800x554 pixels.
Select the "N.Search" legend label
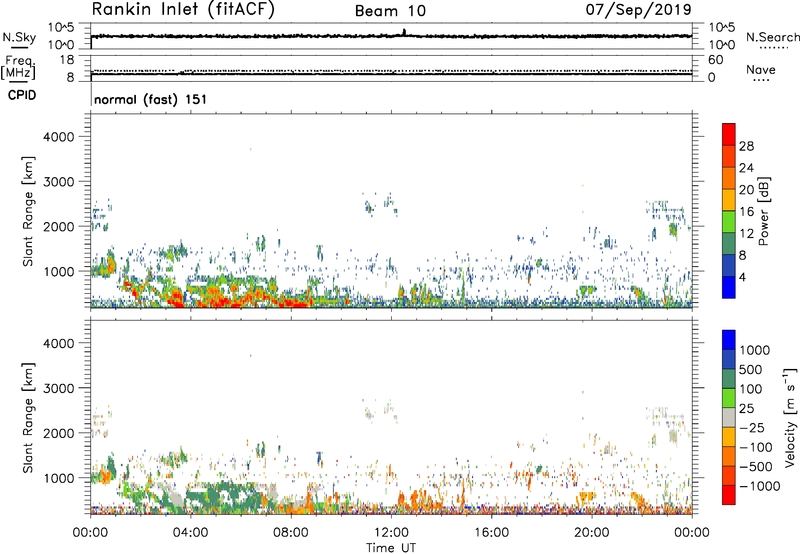[772, 37]
